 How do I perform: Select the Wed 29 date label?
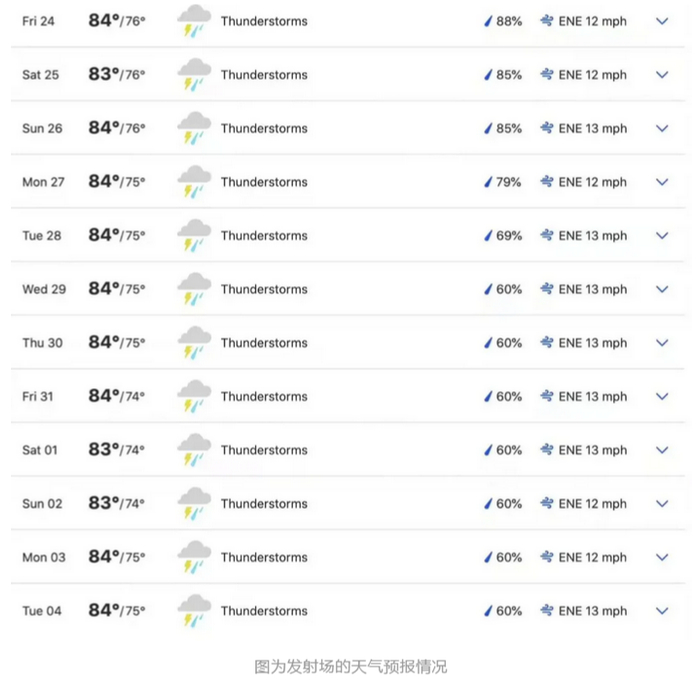(44, 289)
